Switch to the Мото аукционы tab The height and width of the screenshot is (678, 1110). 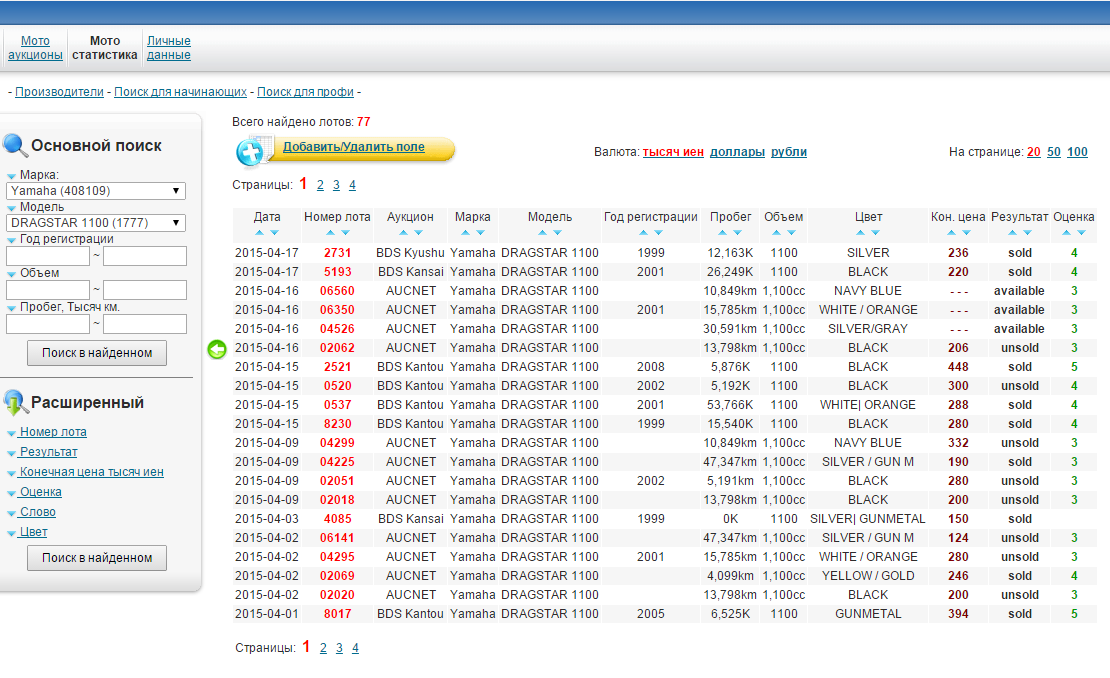point(35,48)
